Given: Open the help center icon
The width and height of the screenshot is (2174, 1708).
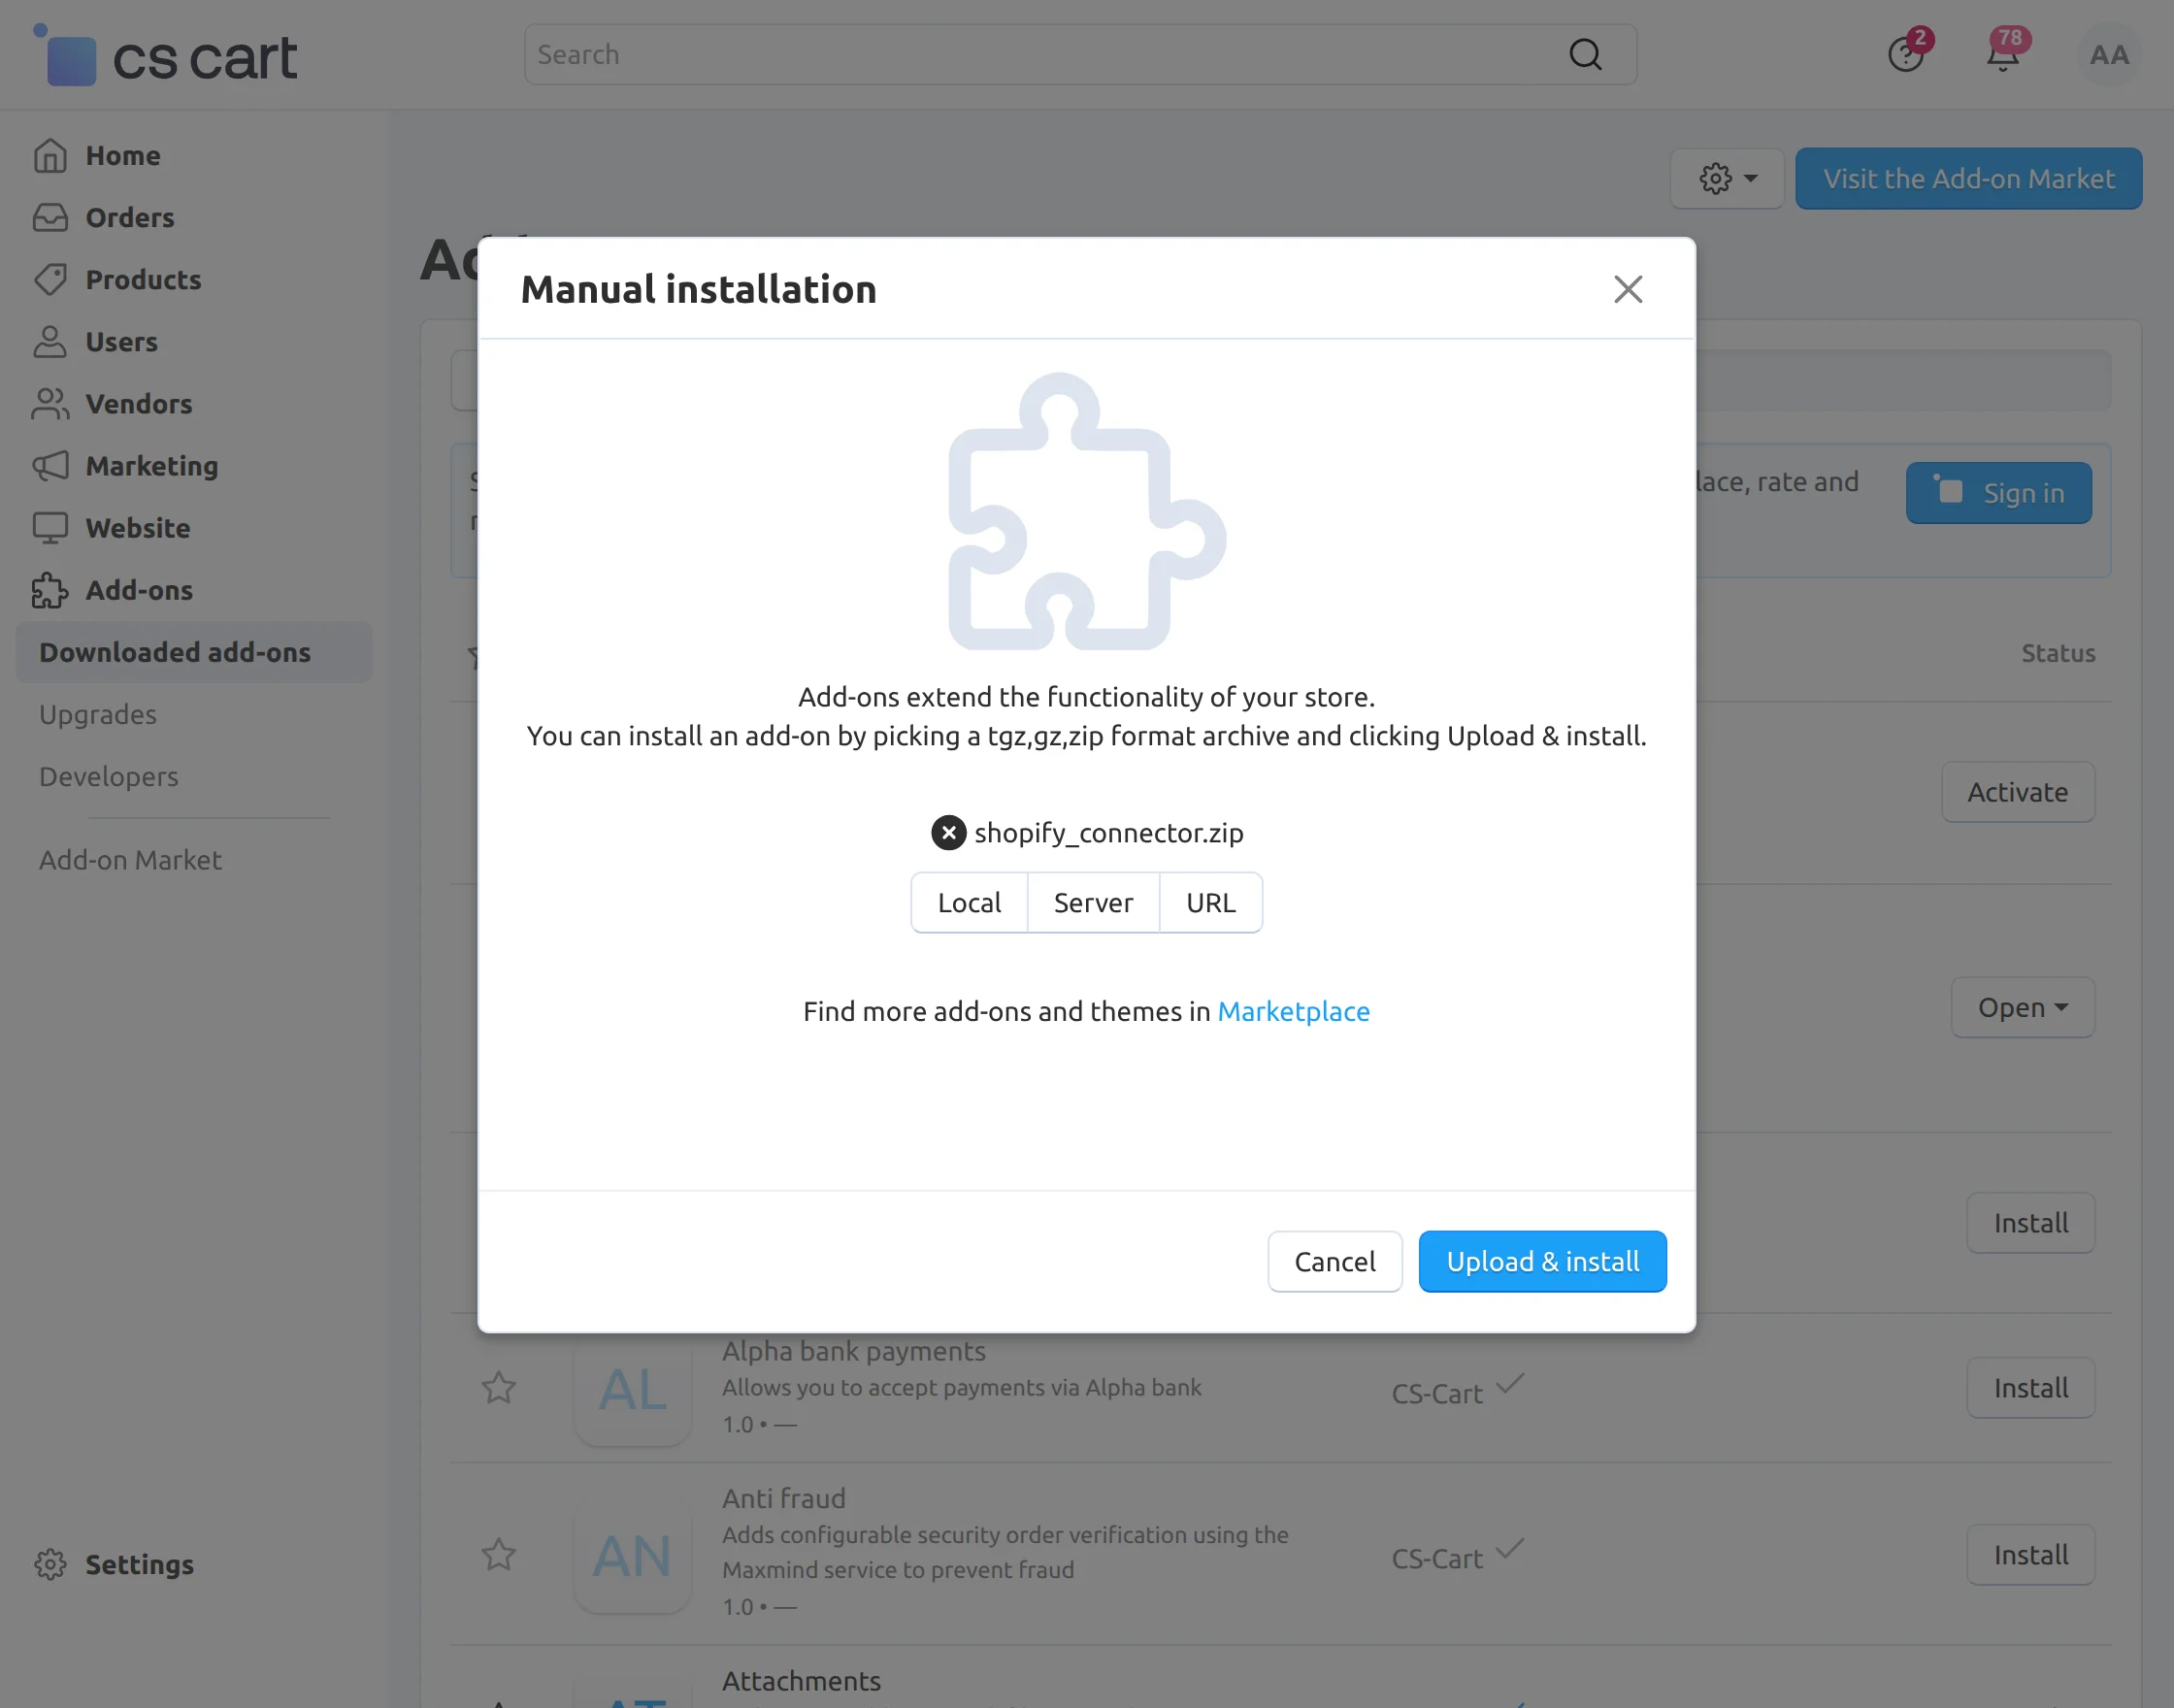Looking at the screenshot, I should (1905, 55).
